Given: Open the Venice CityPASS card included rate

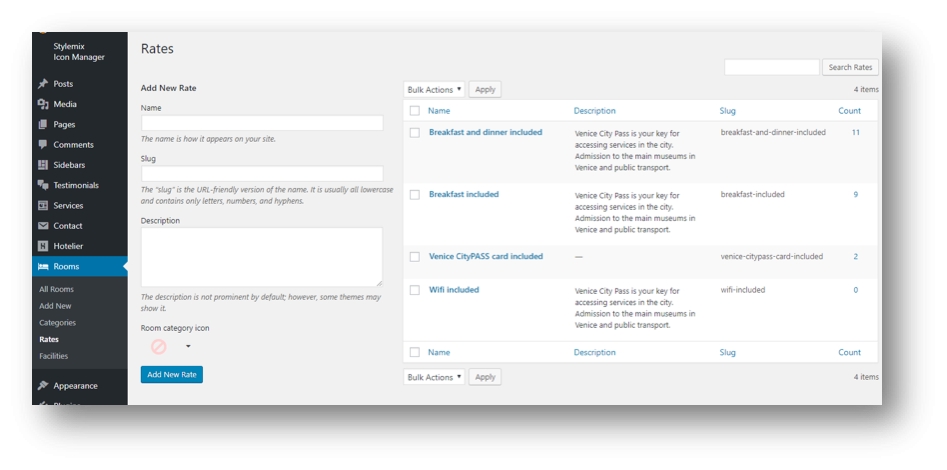Looking at the screenshot, I should coord(485,256).
